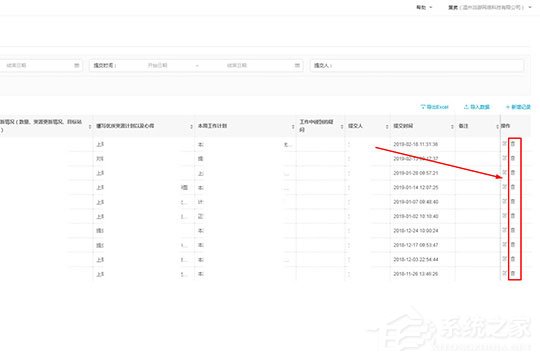
Task: Pick 结束日期 in 提交时间 filter
Action: click(x=237, y=65)
